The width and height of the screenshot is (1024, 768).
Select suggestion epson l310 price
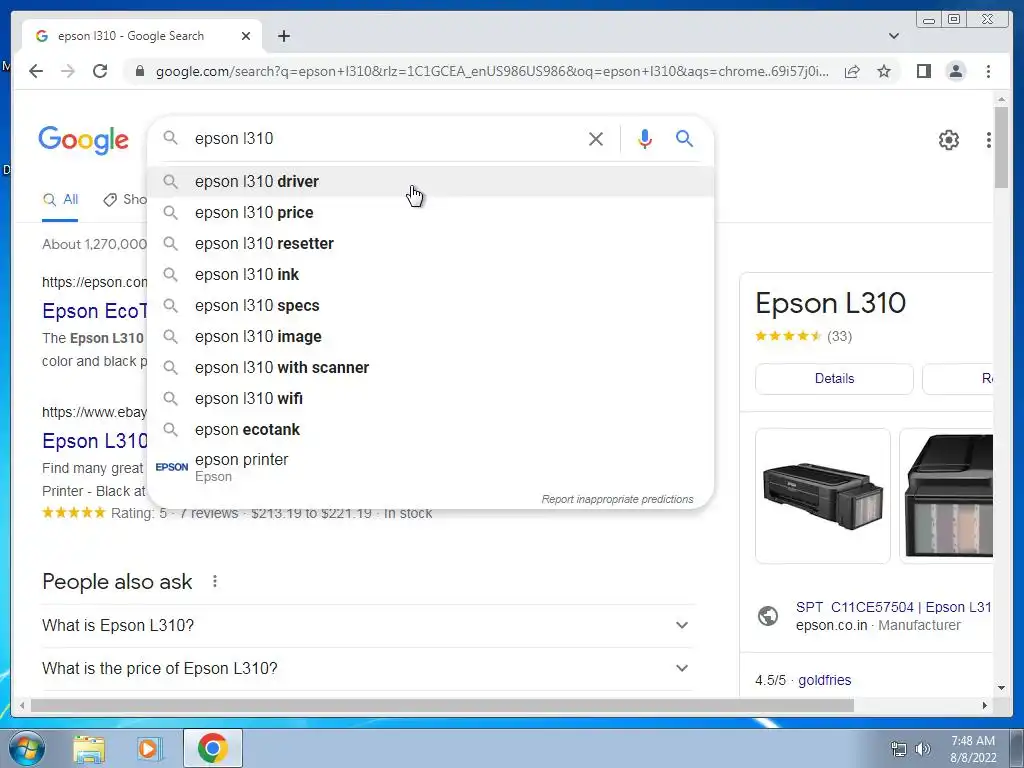pyautogui.click(x=431, y=213)
